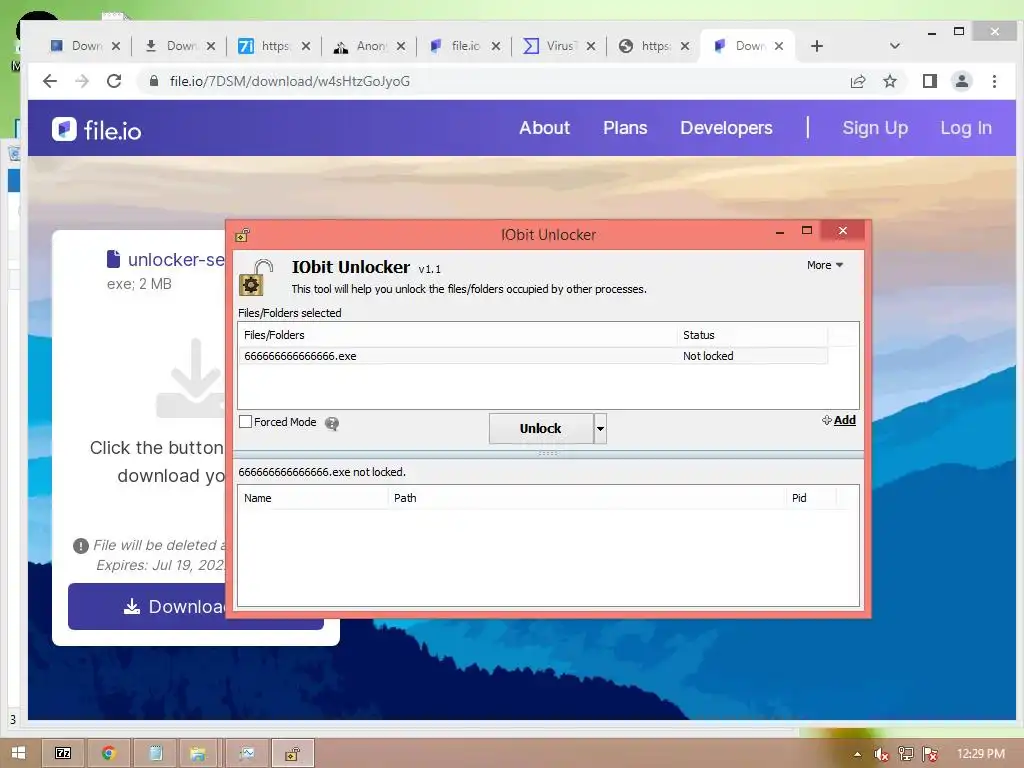The width and height of the screenshot is (1024, 768).
Task: Open Chrome three-dot menu
Action: 994,81
